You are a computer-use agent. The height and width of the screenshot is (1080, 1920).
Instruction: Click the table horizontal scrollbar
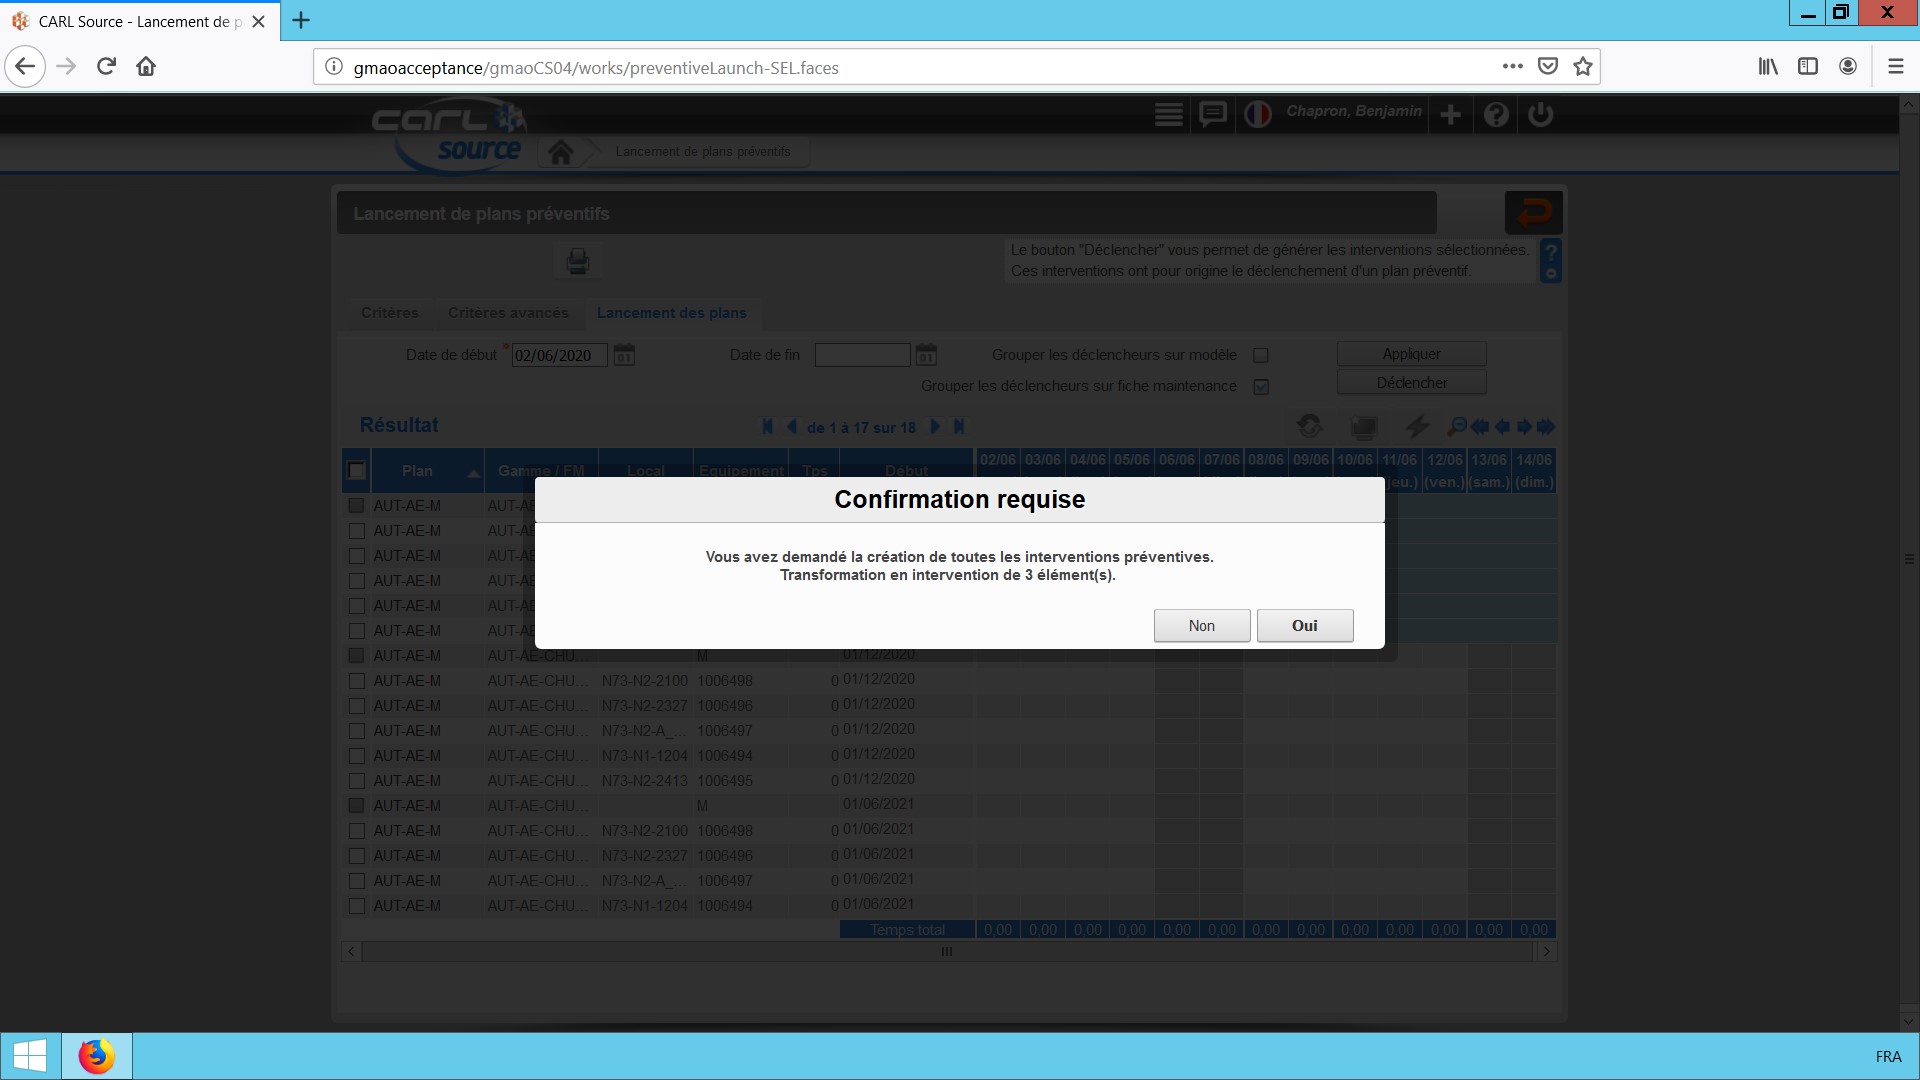click(x=946, y=952)
